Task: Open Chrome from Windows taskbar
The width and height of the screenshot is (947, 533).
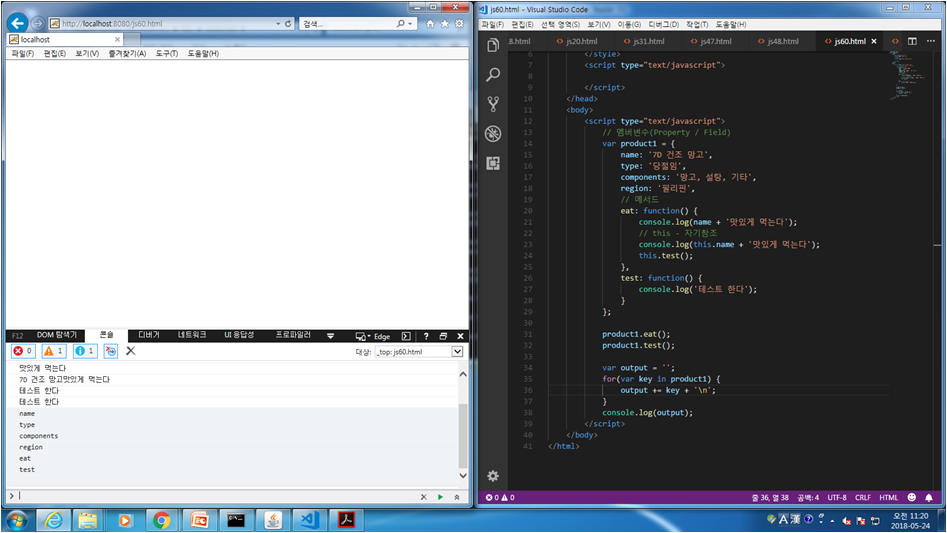Action: coord(161,520)
